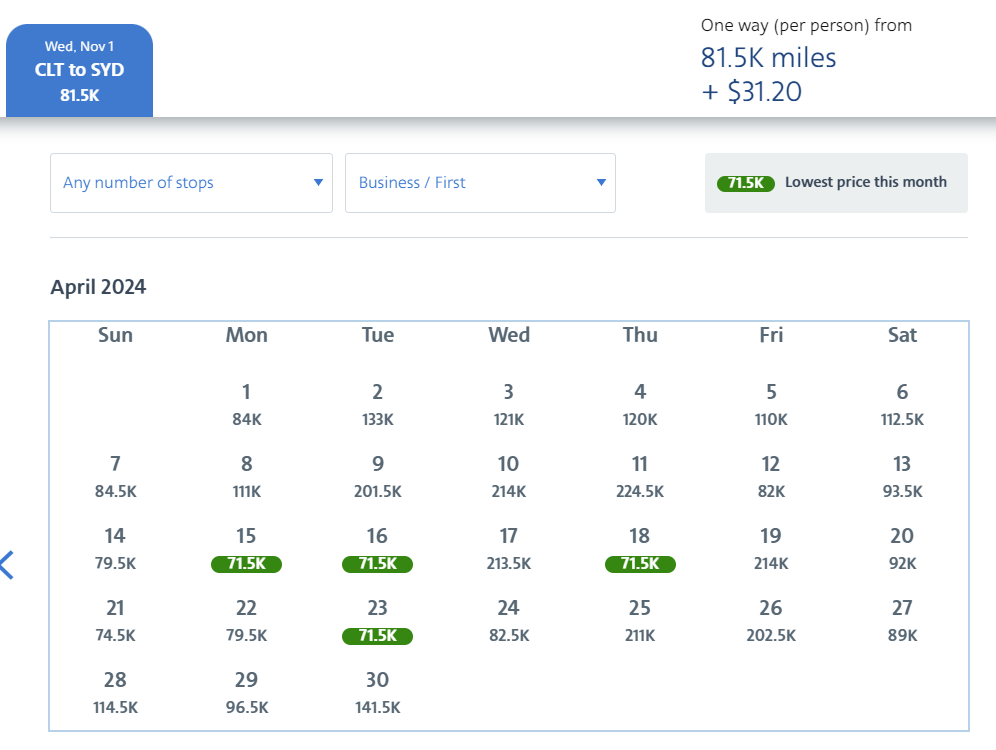
Task: Pick April 27 at 89K miles
Action: (x=902, y=621)
